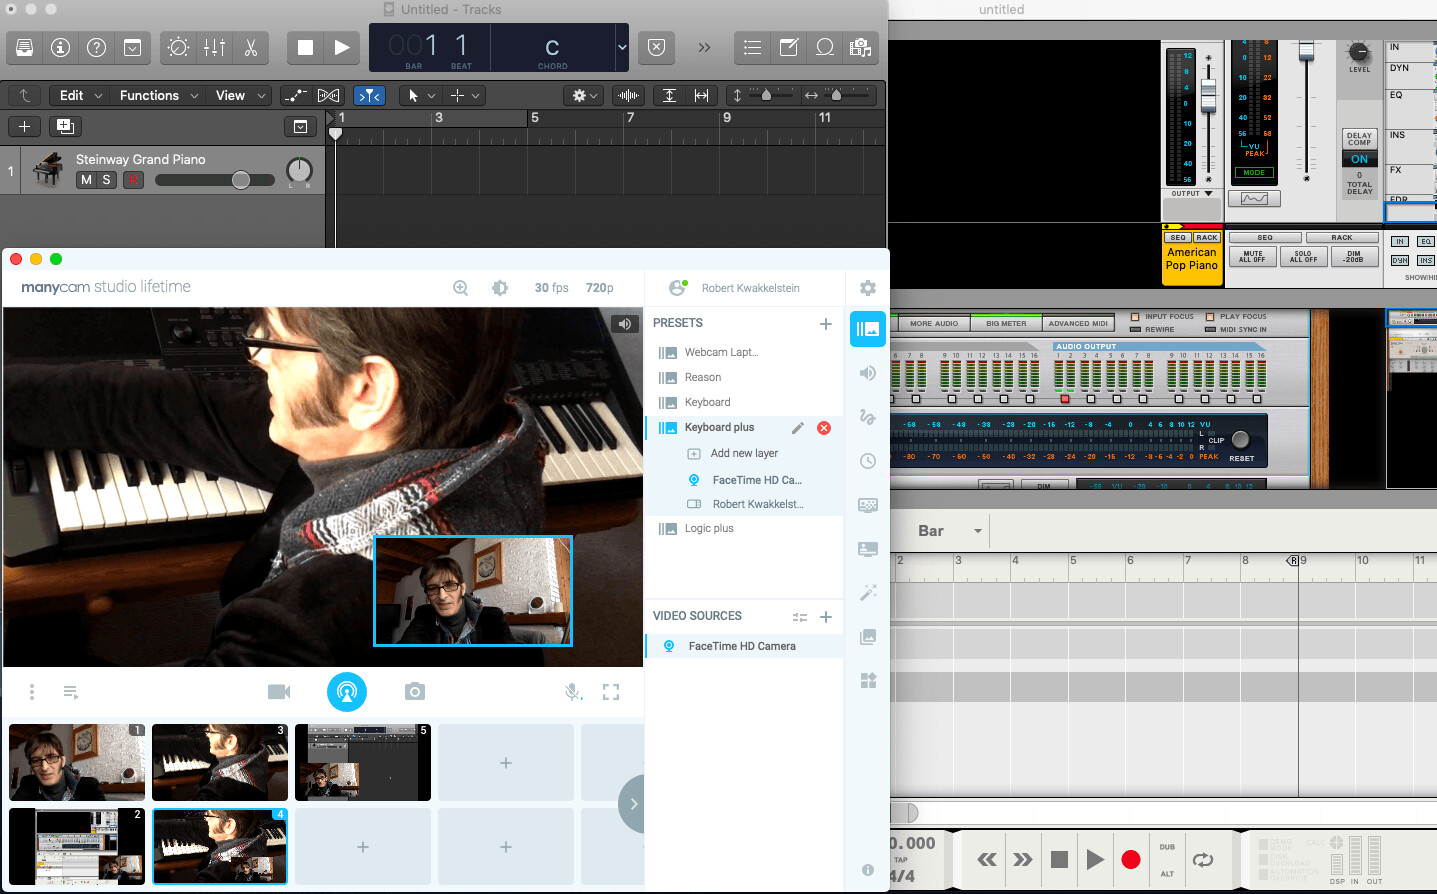
Task: Select the Logic plus preset
Action: pos(709,528)
